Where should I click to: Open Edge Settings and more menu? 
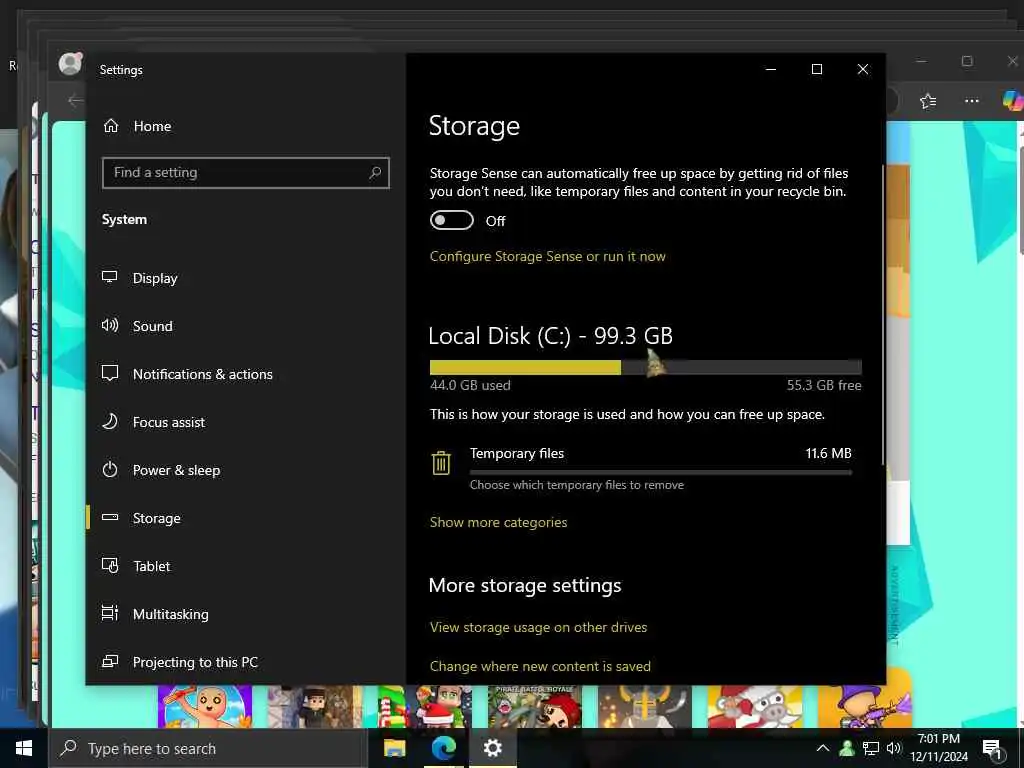tap(972, 101)
